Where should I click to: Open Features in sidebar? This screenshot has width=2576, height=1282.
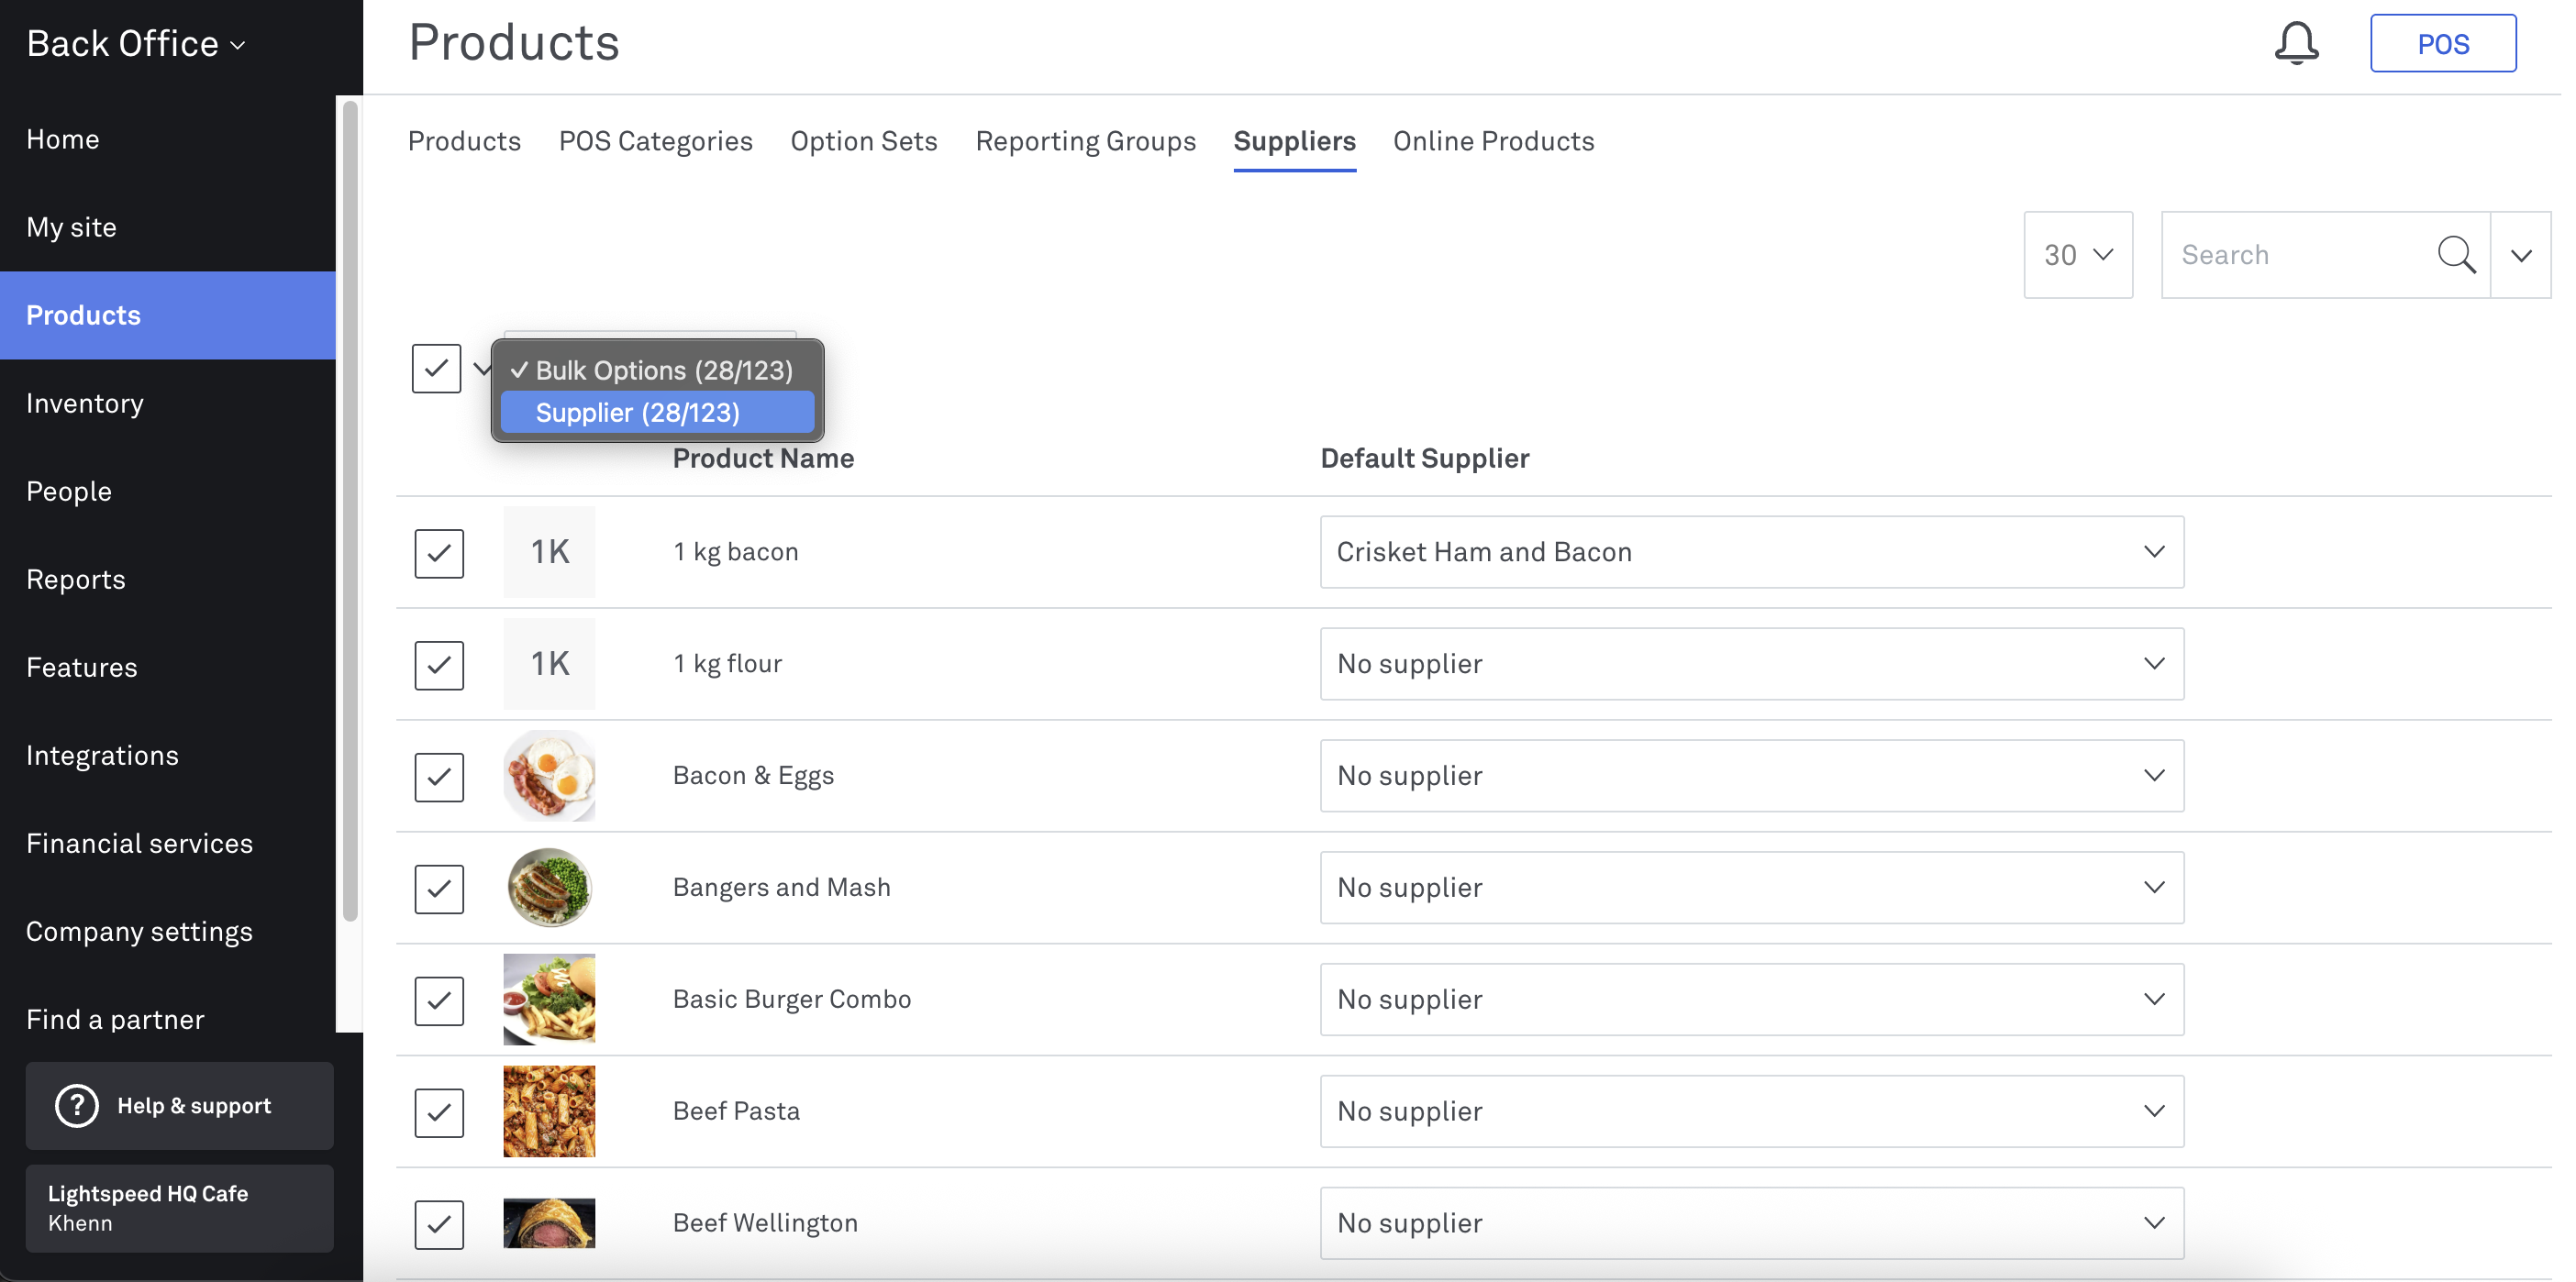168,667
